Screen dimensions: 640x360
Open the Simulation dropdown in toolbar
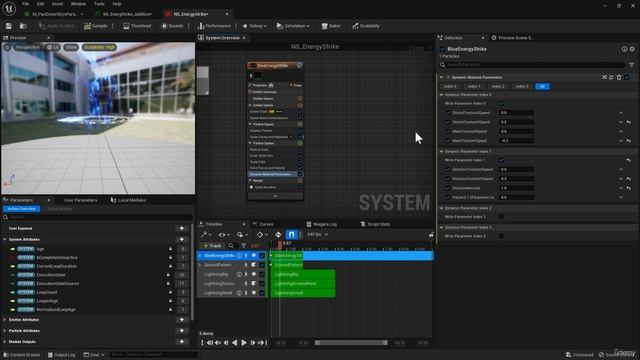pos(293,26)
